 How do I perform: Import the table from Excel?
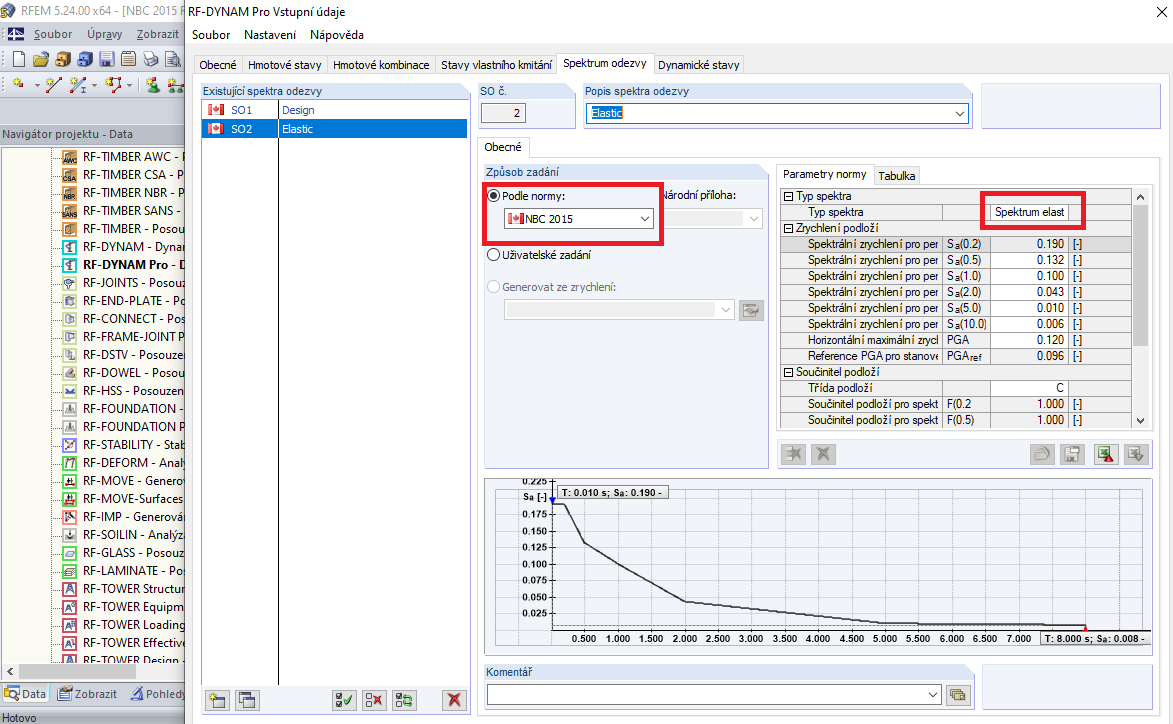click(x=1136, y=454)
